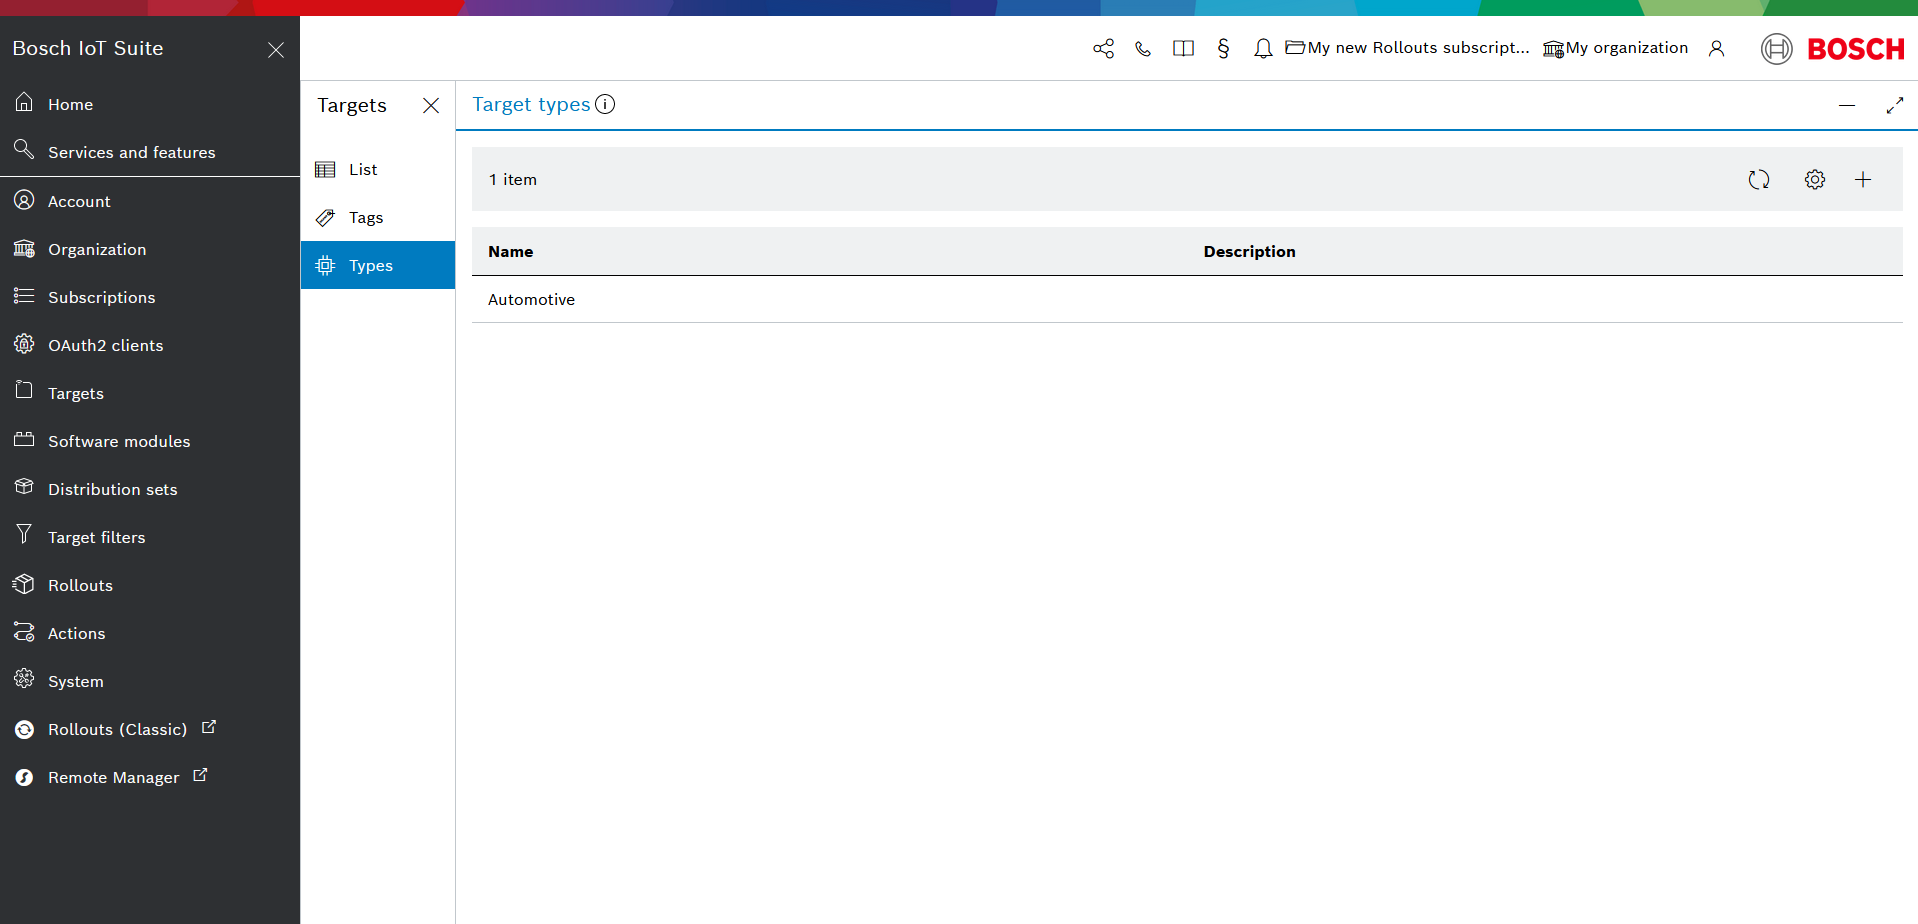
Task: Open target types table settings gear
Action: point(1814,180)
